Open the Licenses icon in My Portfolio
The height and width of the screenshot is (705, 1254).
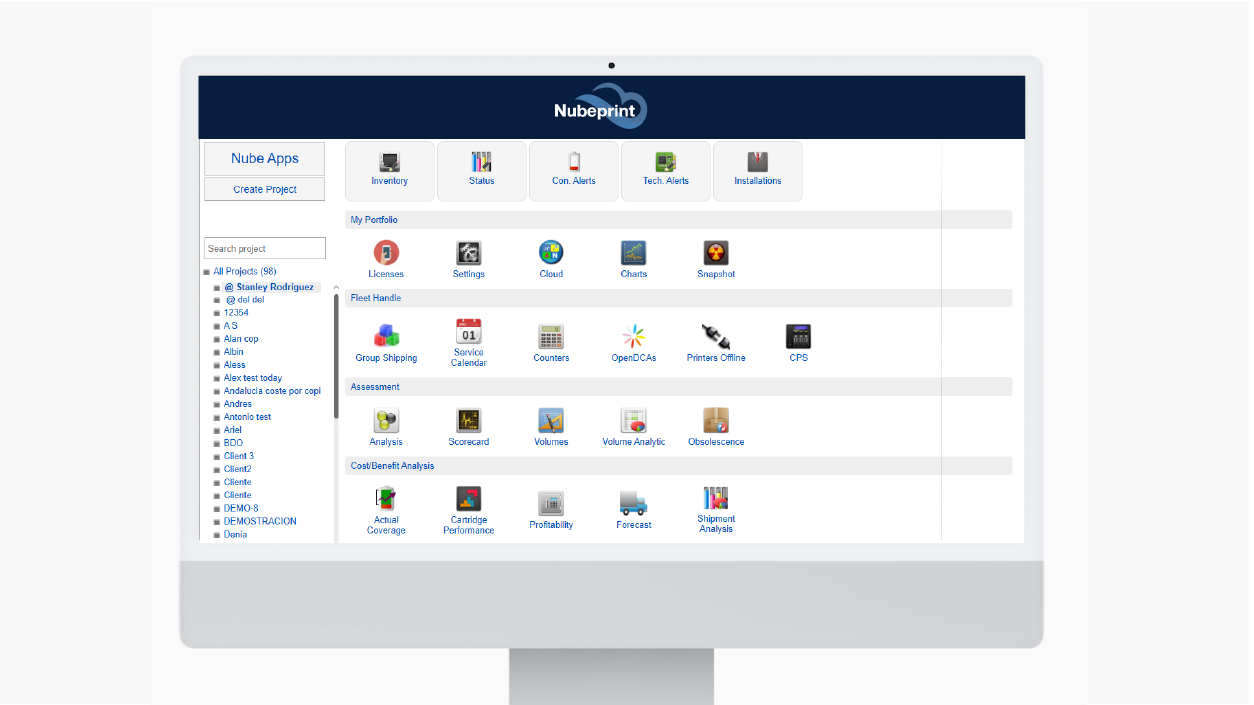click(x=386, y=253)
